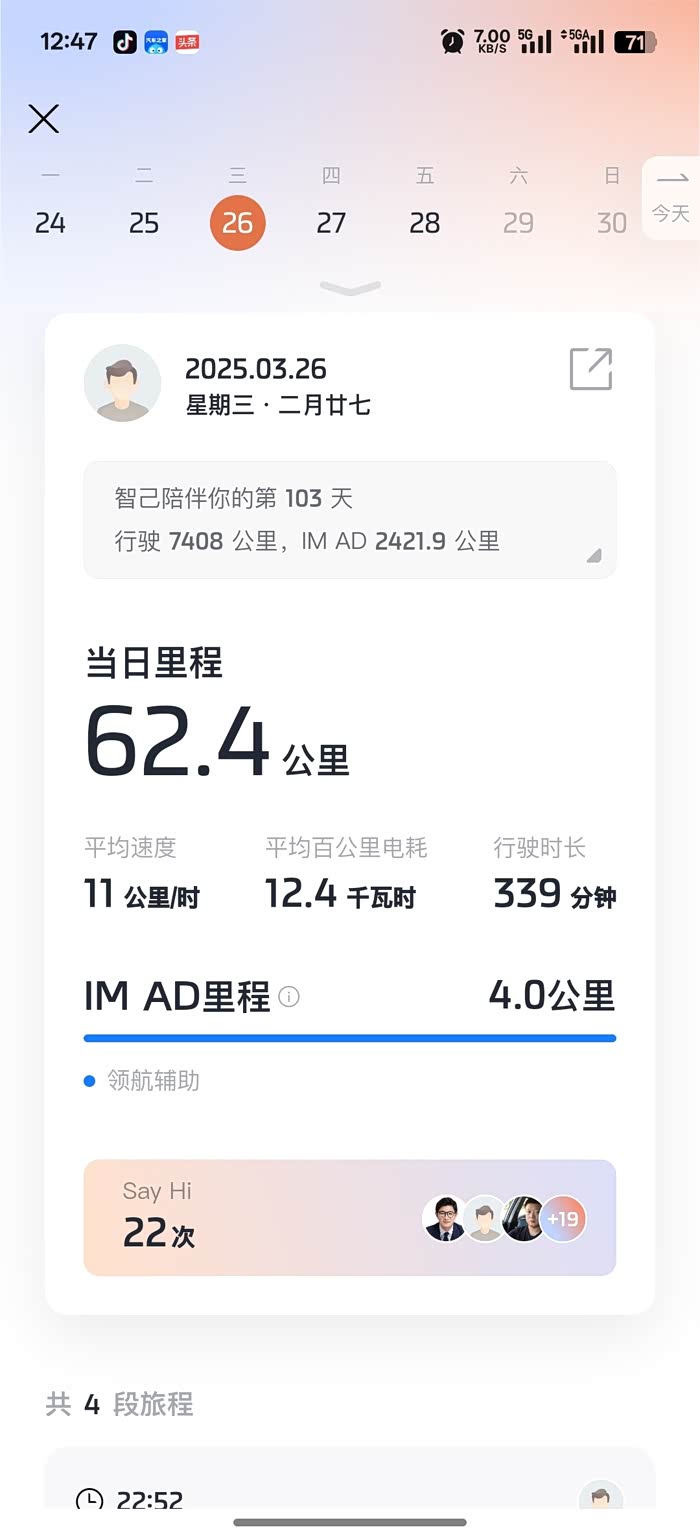This screenshot has width=700, height=1540.
Task: Tap the clock icon beside 22:52
Action: pos(90,1500)
